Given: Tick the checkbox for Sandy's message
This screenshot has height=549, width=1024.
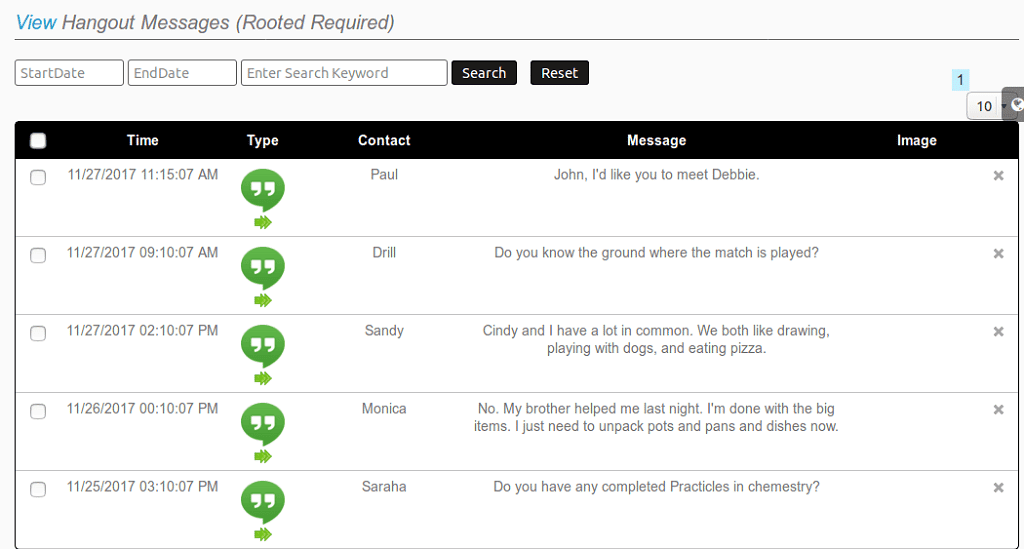Looking at the screenshot, I should click(x=38, y=333).
